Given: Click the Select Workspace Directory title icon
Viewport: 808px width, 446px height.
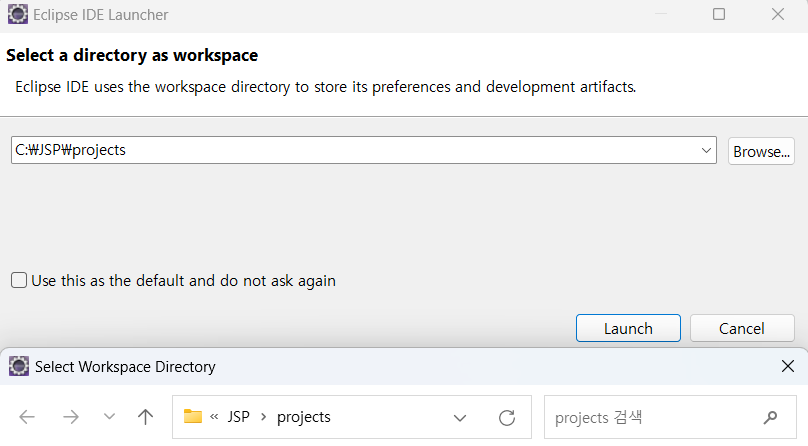Looking at the screenshot, I should [x=19, y=366].
